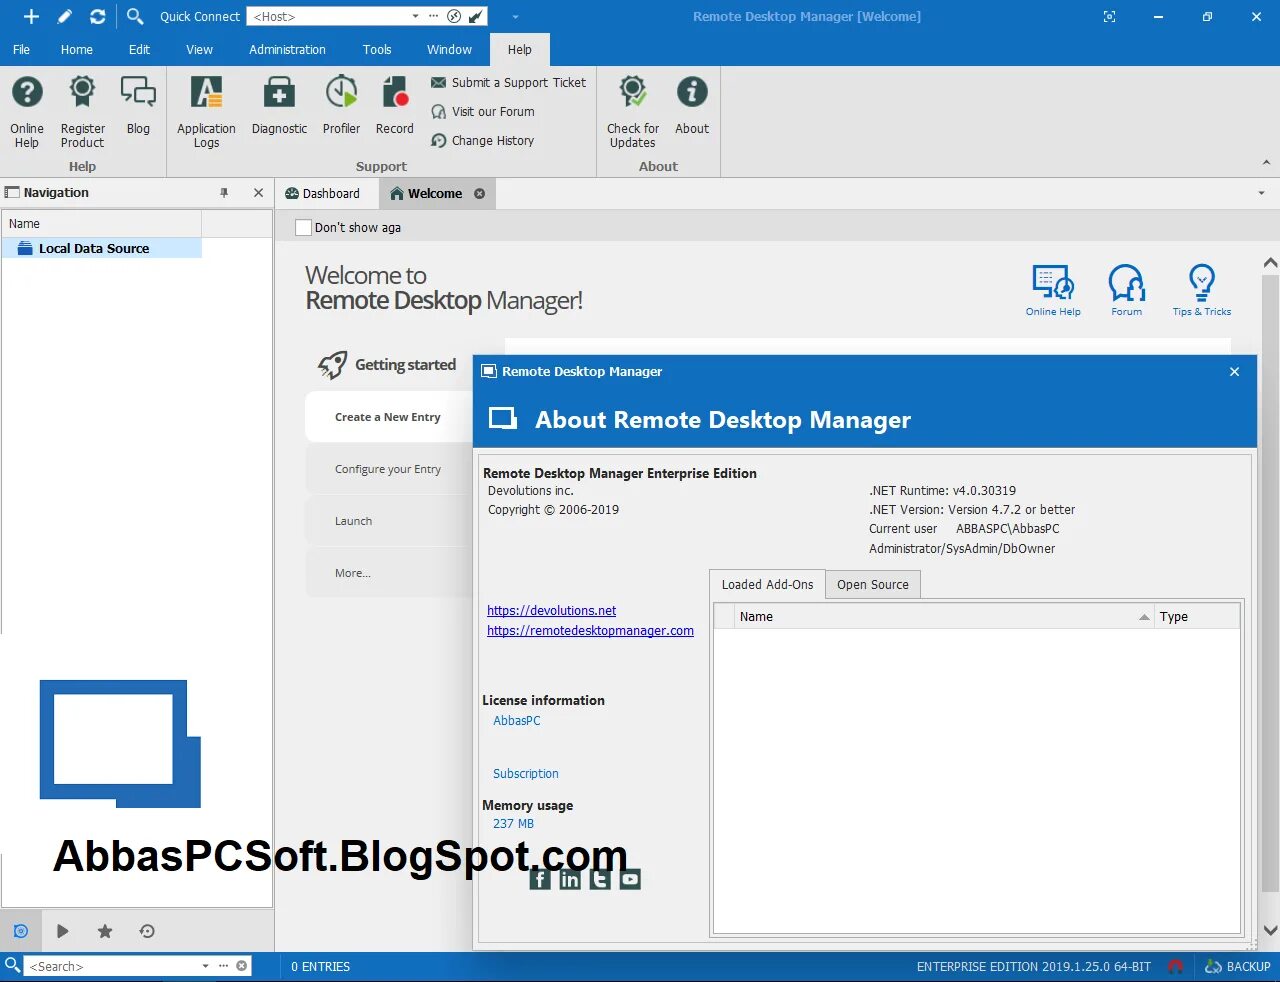
Task: Switch to the Open Source tab
Action: [x=873, y=585]
